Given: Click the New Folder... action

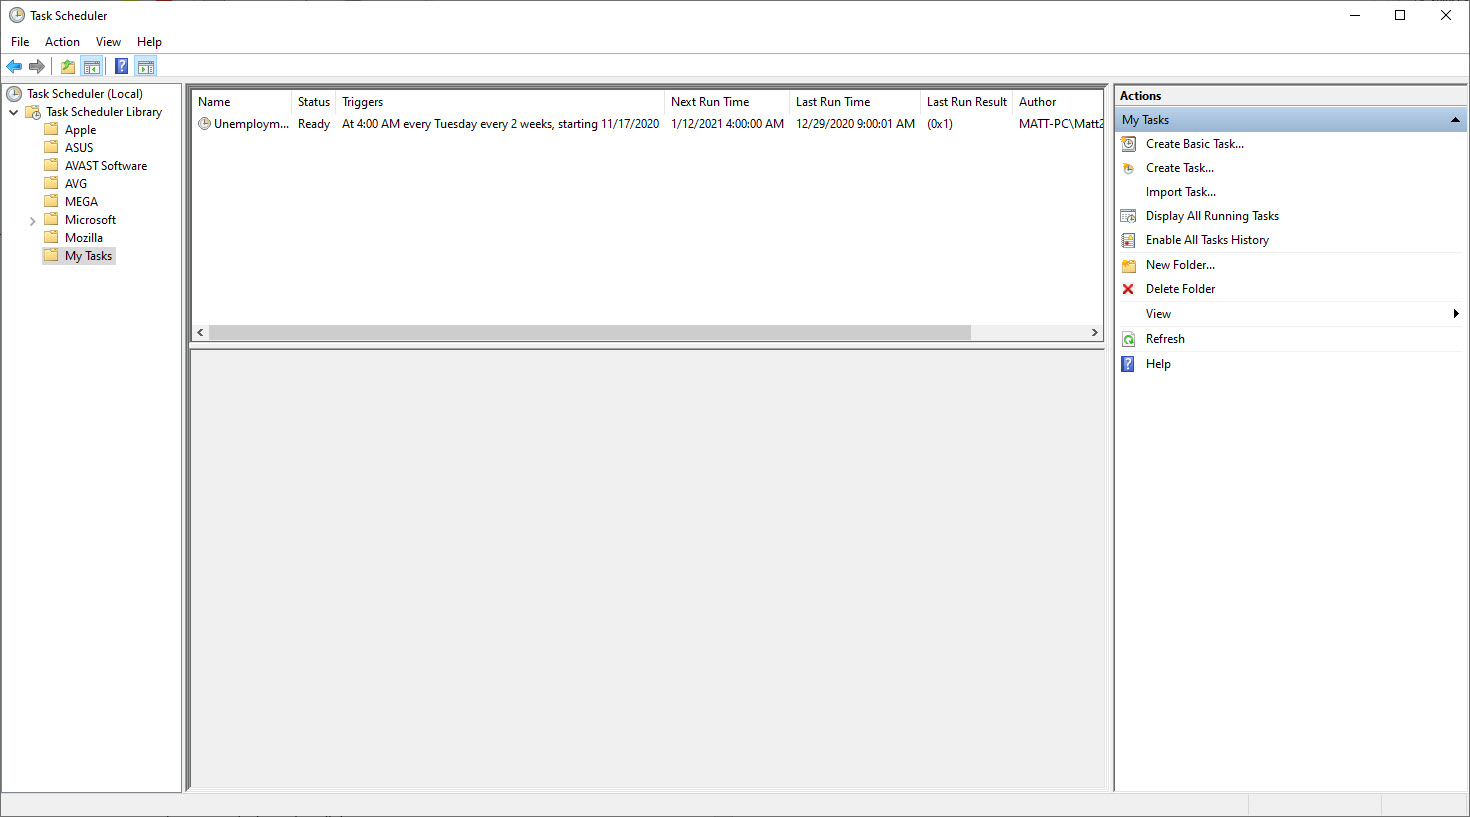Looking at the screenshot, I should pyautogui.click(x=1180, y=265).
